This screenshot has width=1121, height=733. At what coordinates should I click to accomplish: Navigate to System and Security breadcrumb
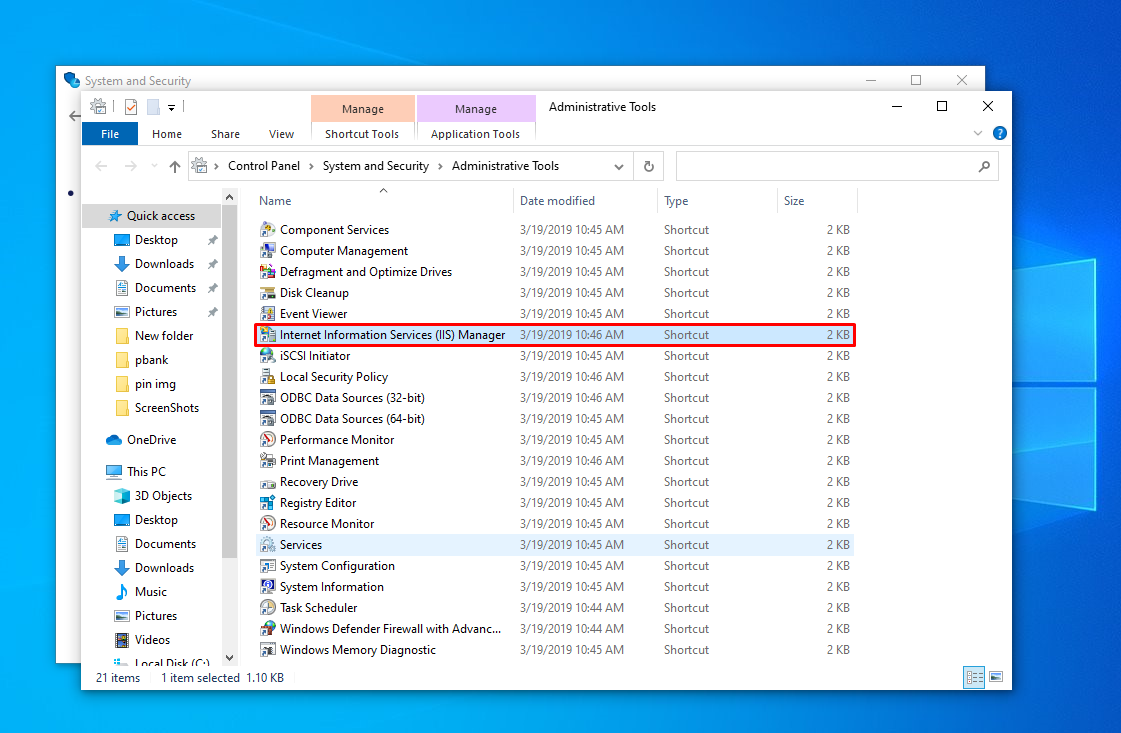pyautogui.click(x=375, y=166)
